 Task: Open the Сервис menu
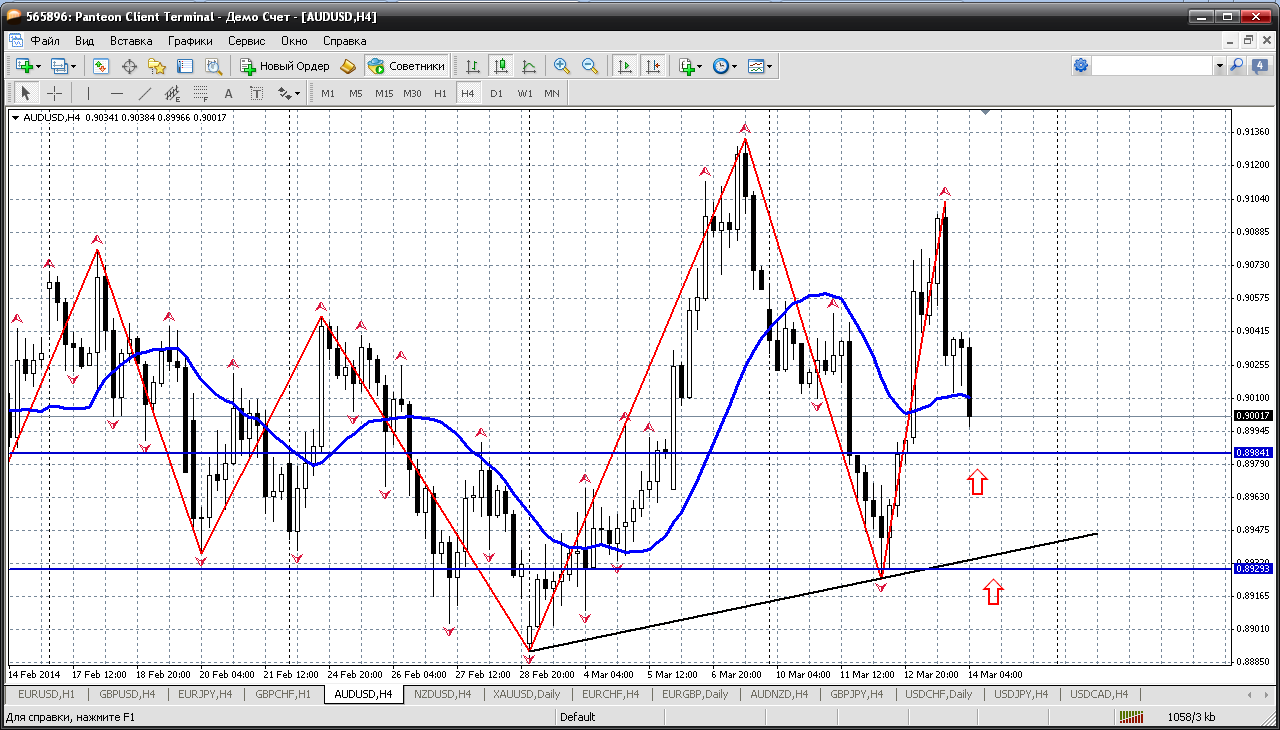246,41
